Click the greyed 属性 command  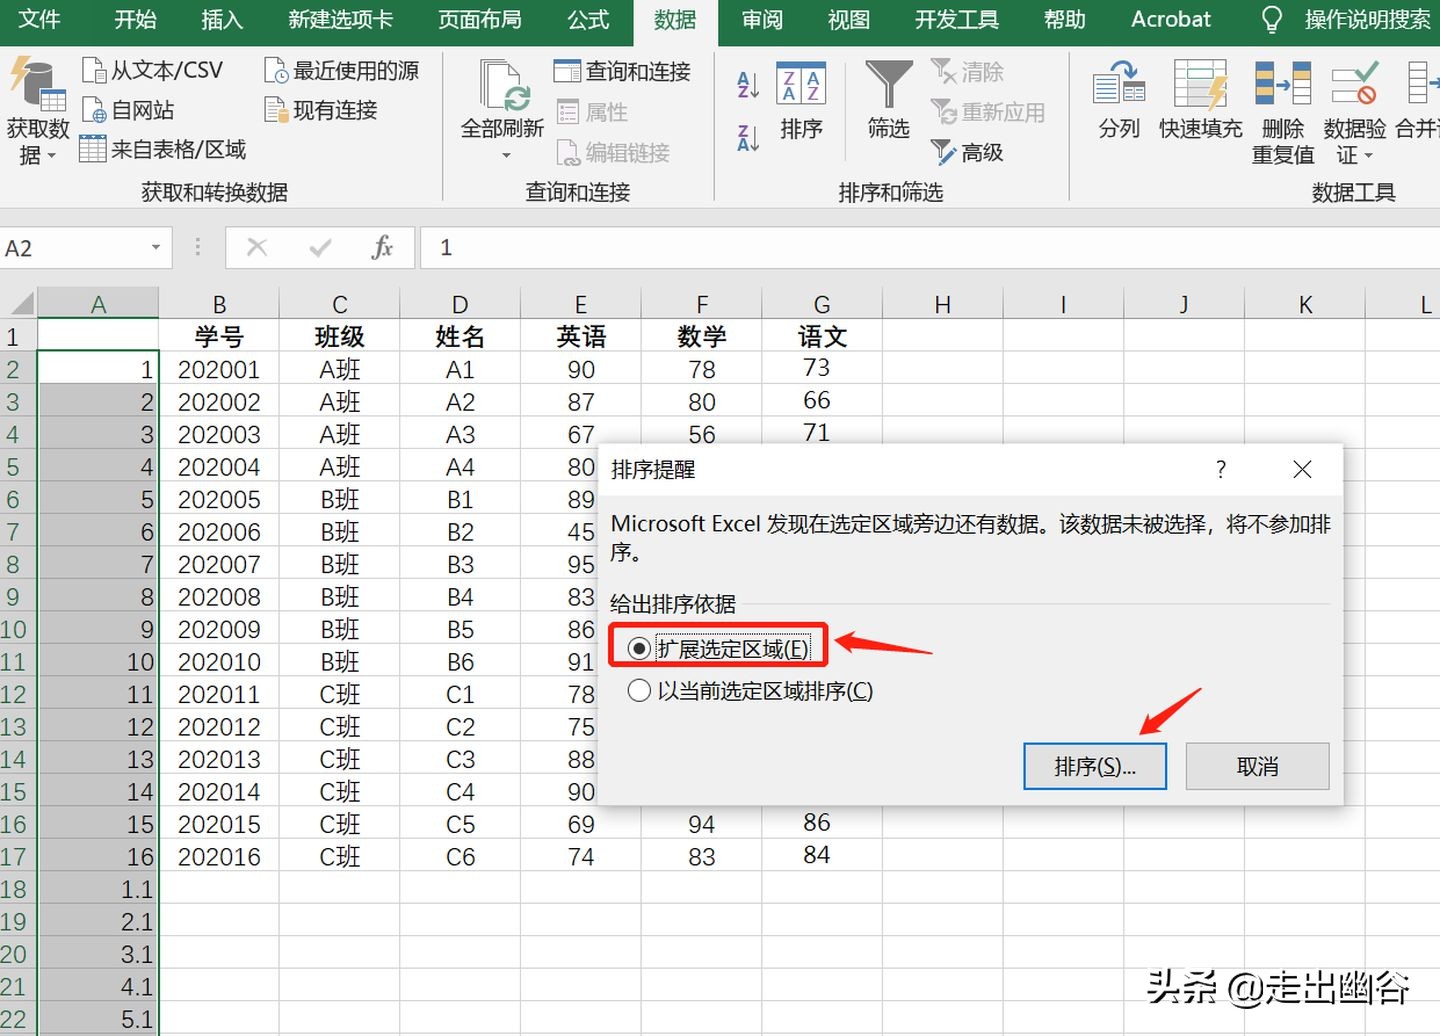click(592, 112)
